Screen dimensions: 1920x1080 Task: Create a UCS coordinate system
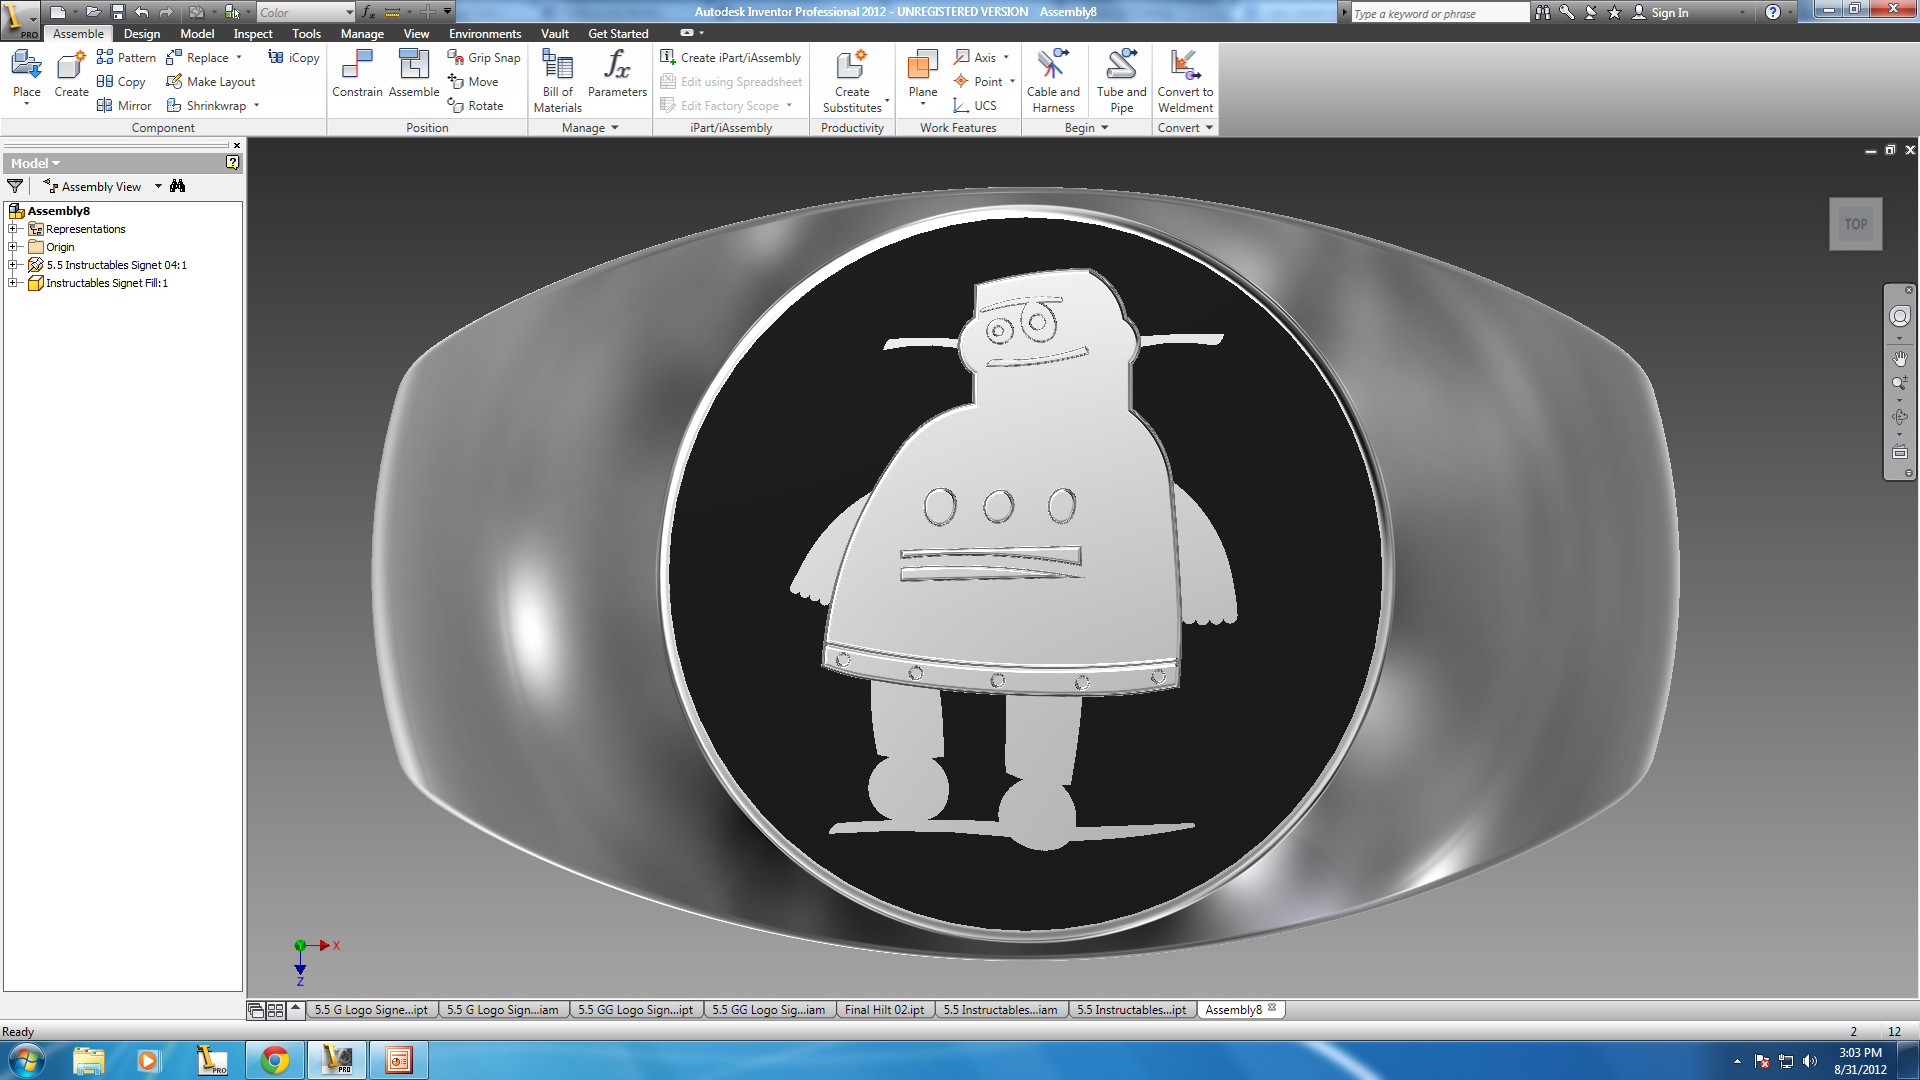pyautogui.click(x=975, y=105)
